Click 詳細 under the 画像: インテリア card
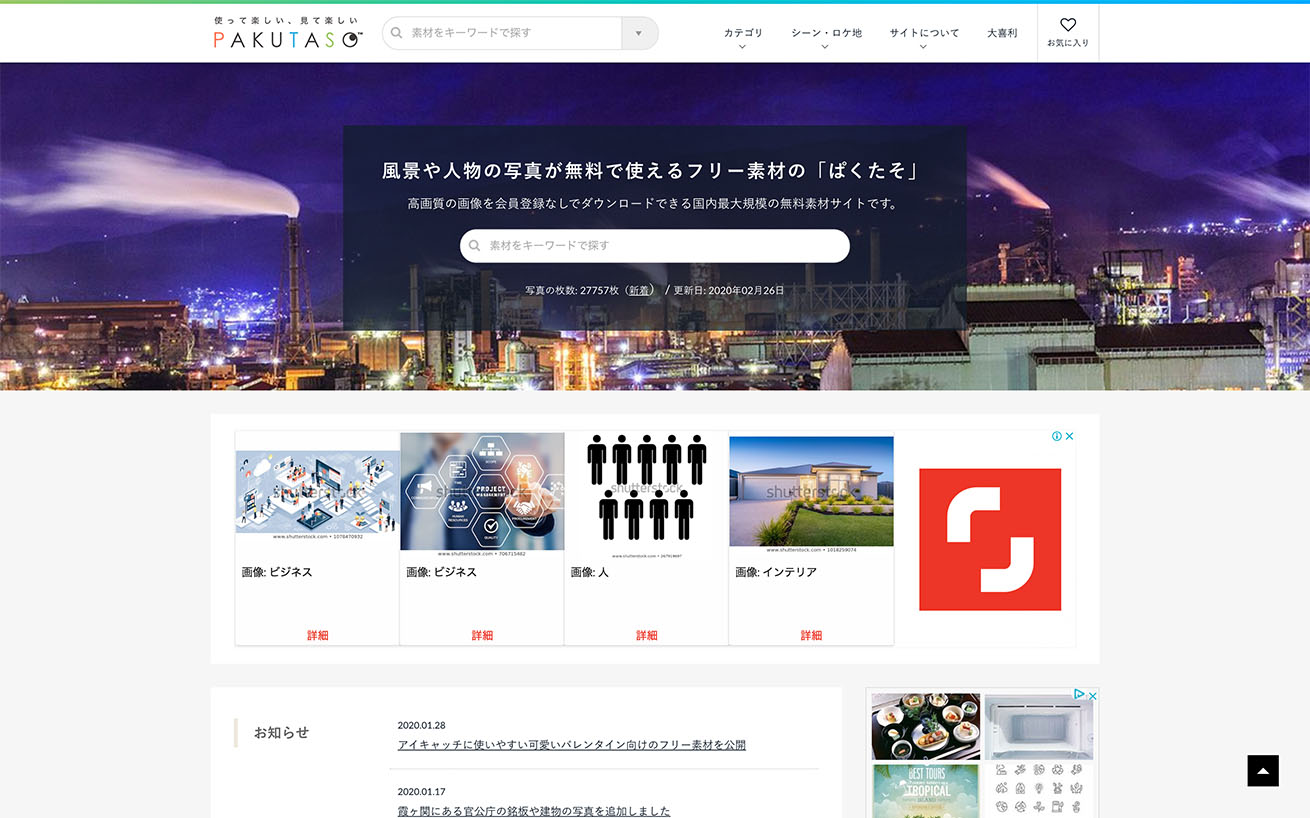 [811, 635]
